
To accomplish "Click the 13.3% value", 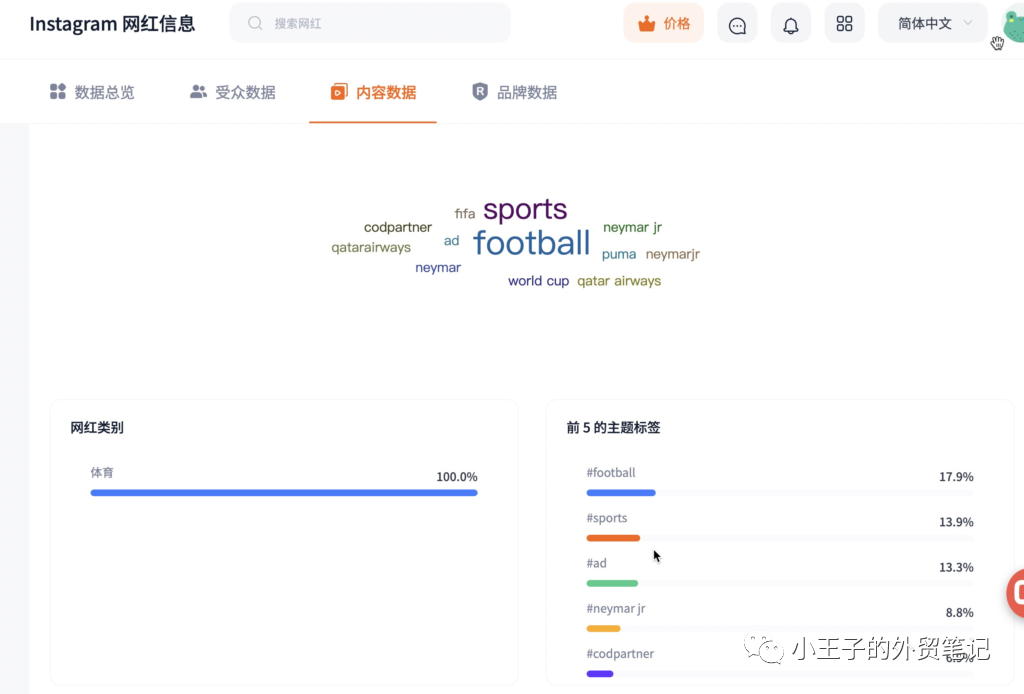I will click(x=956, y=567).
